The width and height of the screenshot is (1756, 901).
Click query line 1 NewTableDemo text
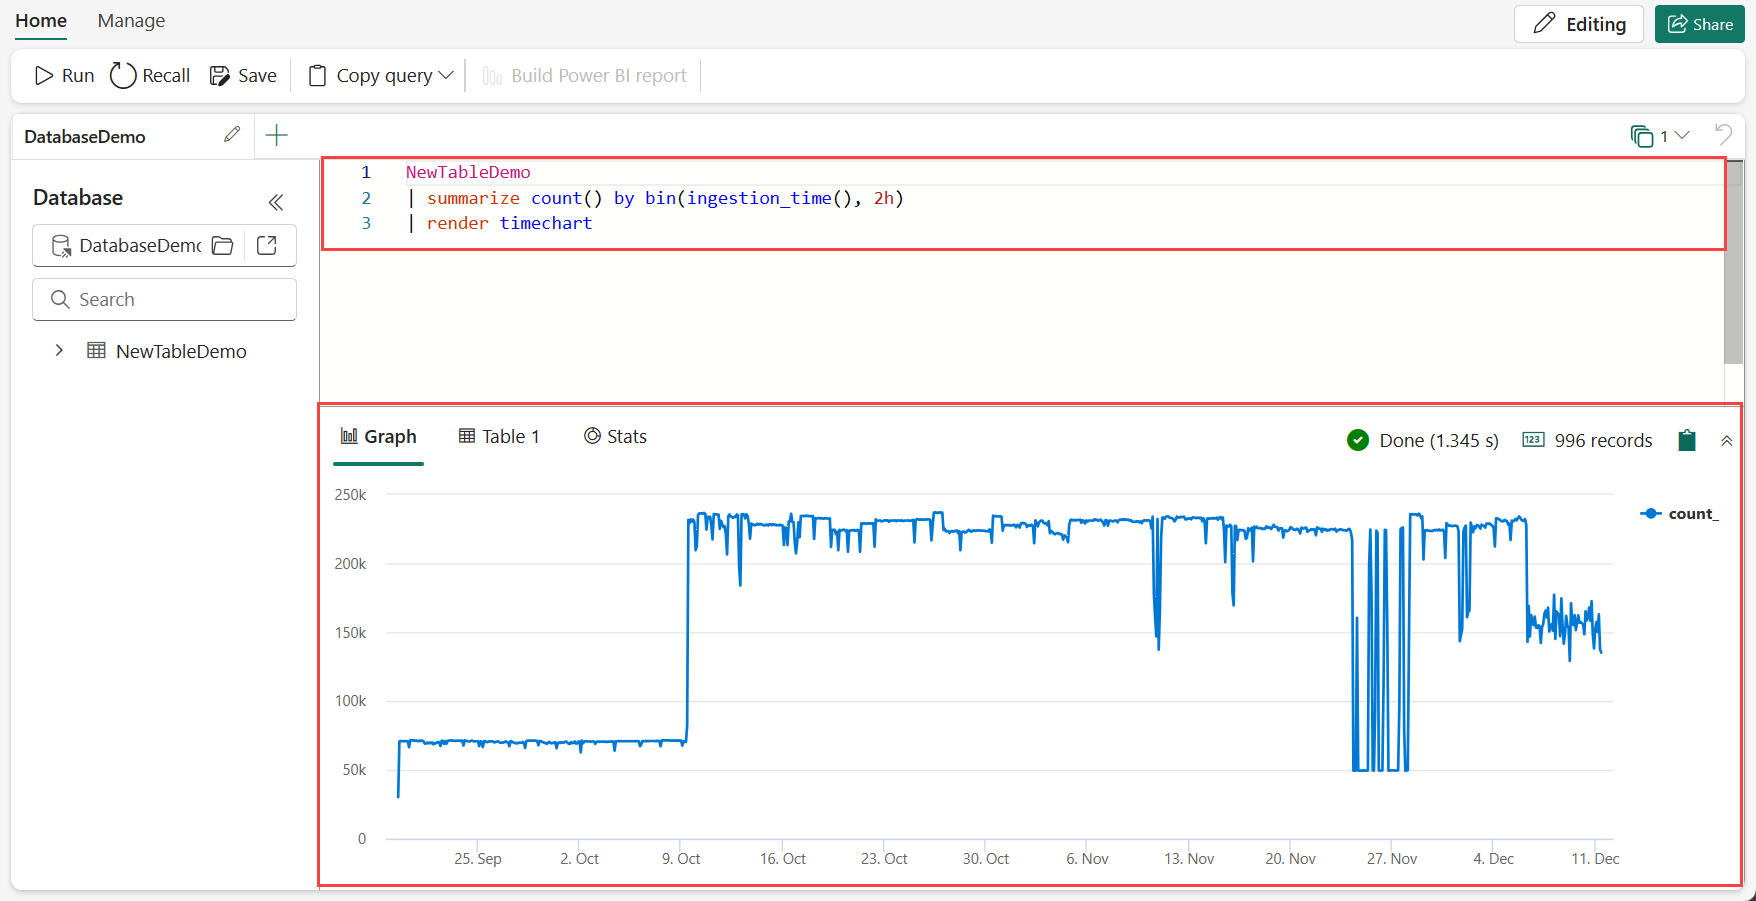(468, 173)
